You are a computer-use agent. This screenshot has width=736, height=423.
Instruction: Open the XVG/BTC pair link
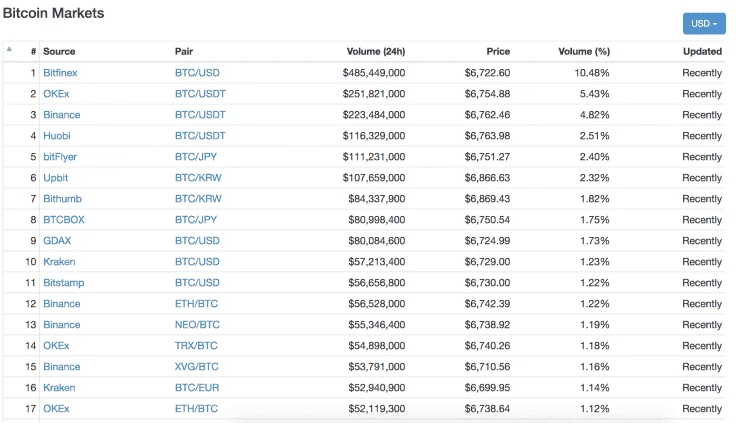(x=197, y=367)
